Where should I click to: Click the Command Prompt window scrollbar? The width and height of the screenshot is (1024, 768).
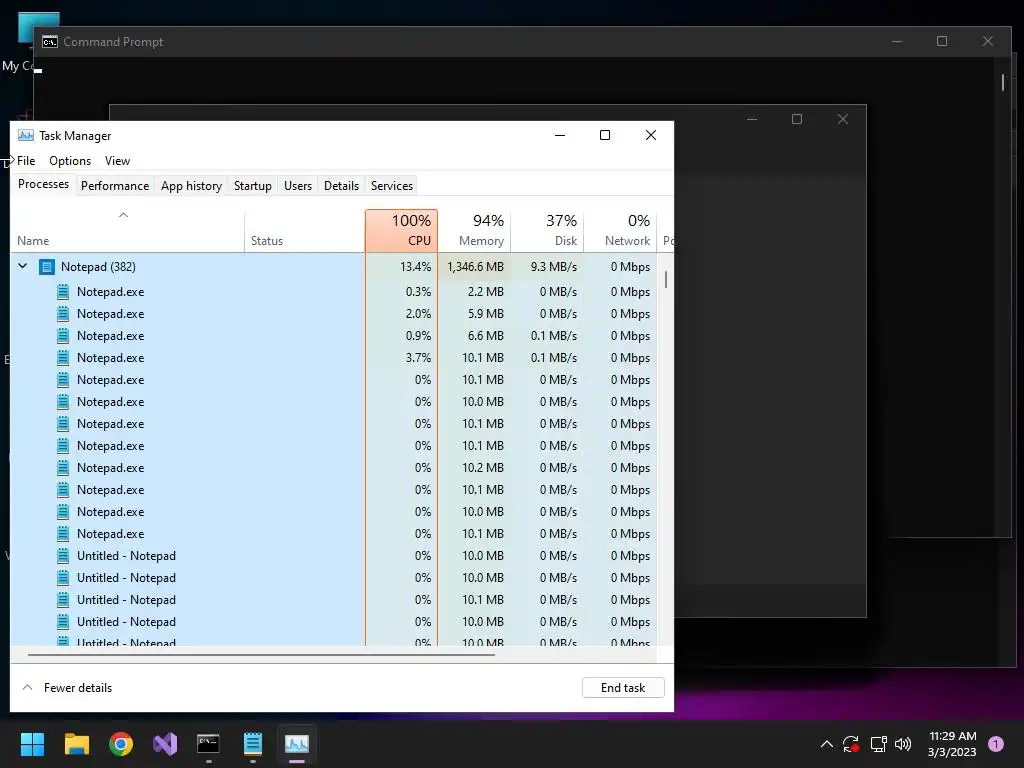click(x=1003, y=82)
